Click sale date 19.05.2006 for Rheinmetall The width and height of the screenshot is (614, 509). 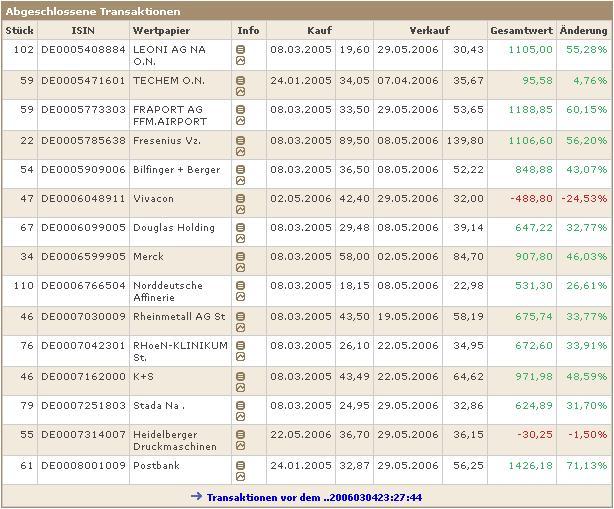point(408,316)
